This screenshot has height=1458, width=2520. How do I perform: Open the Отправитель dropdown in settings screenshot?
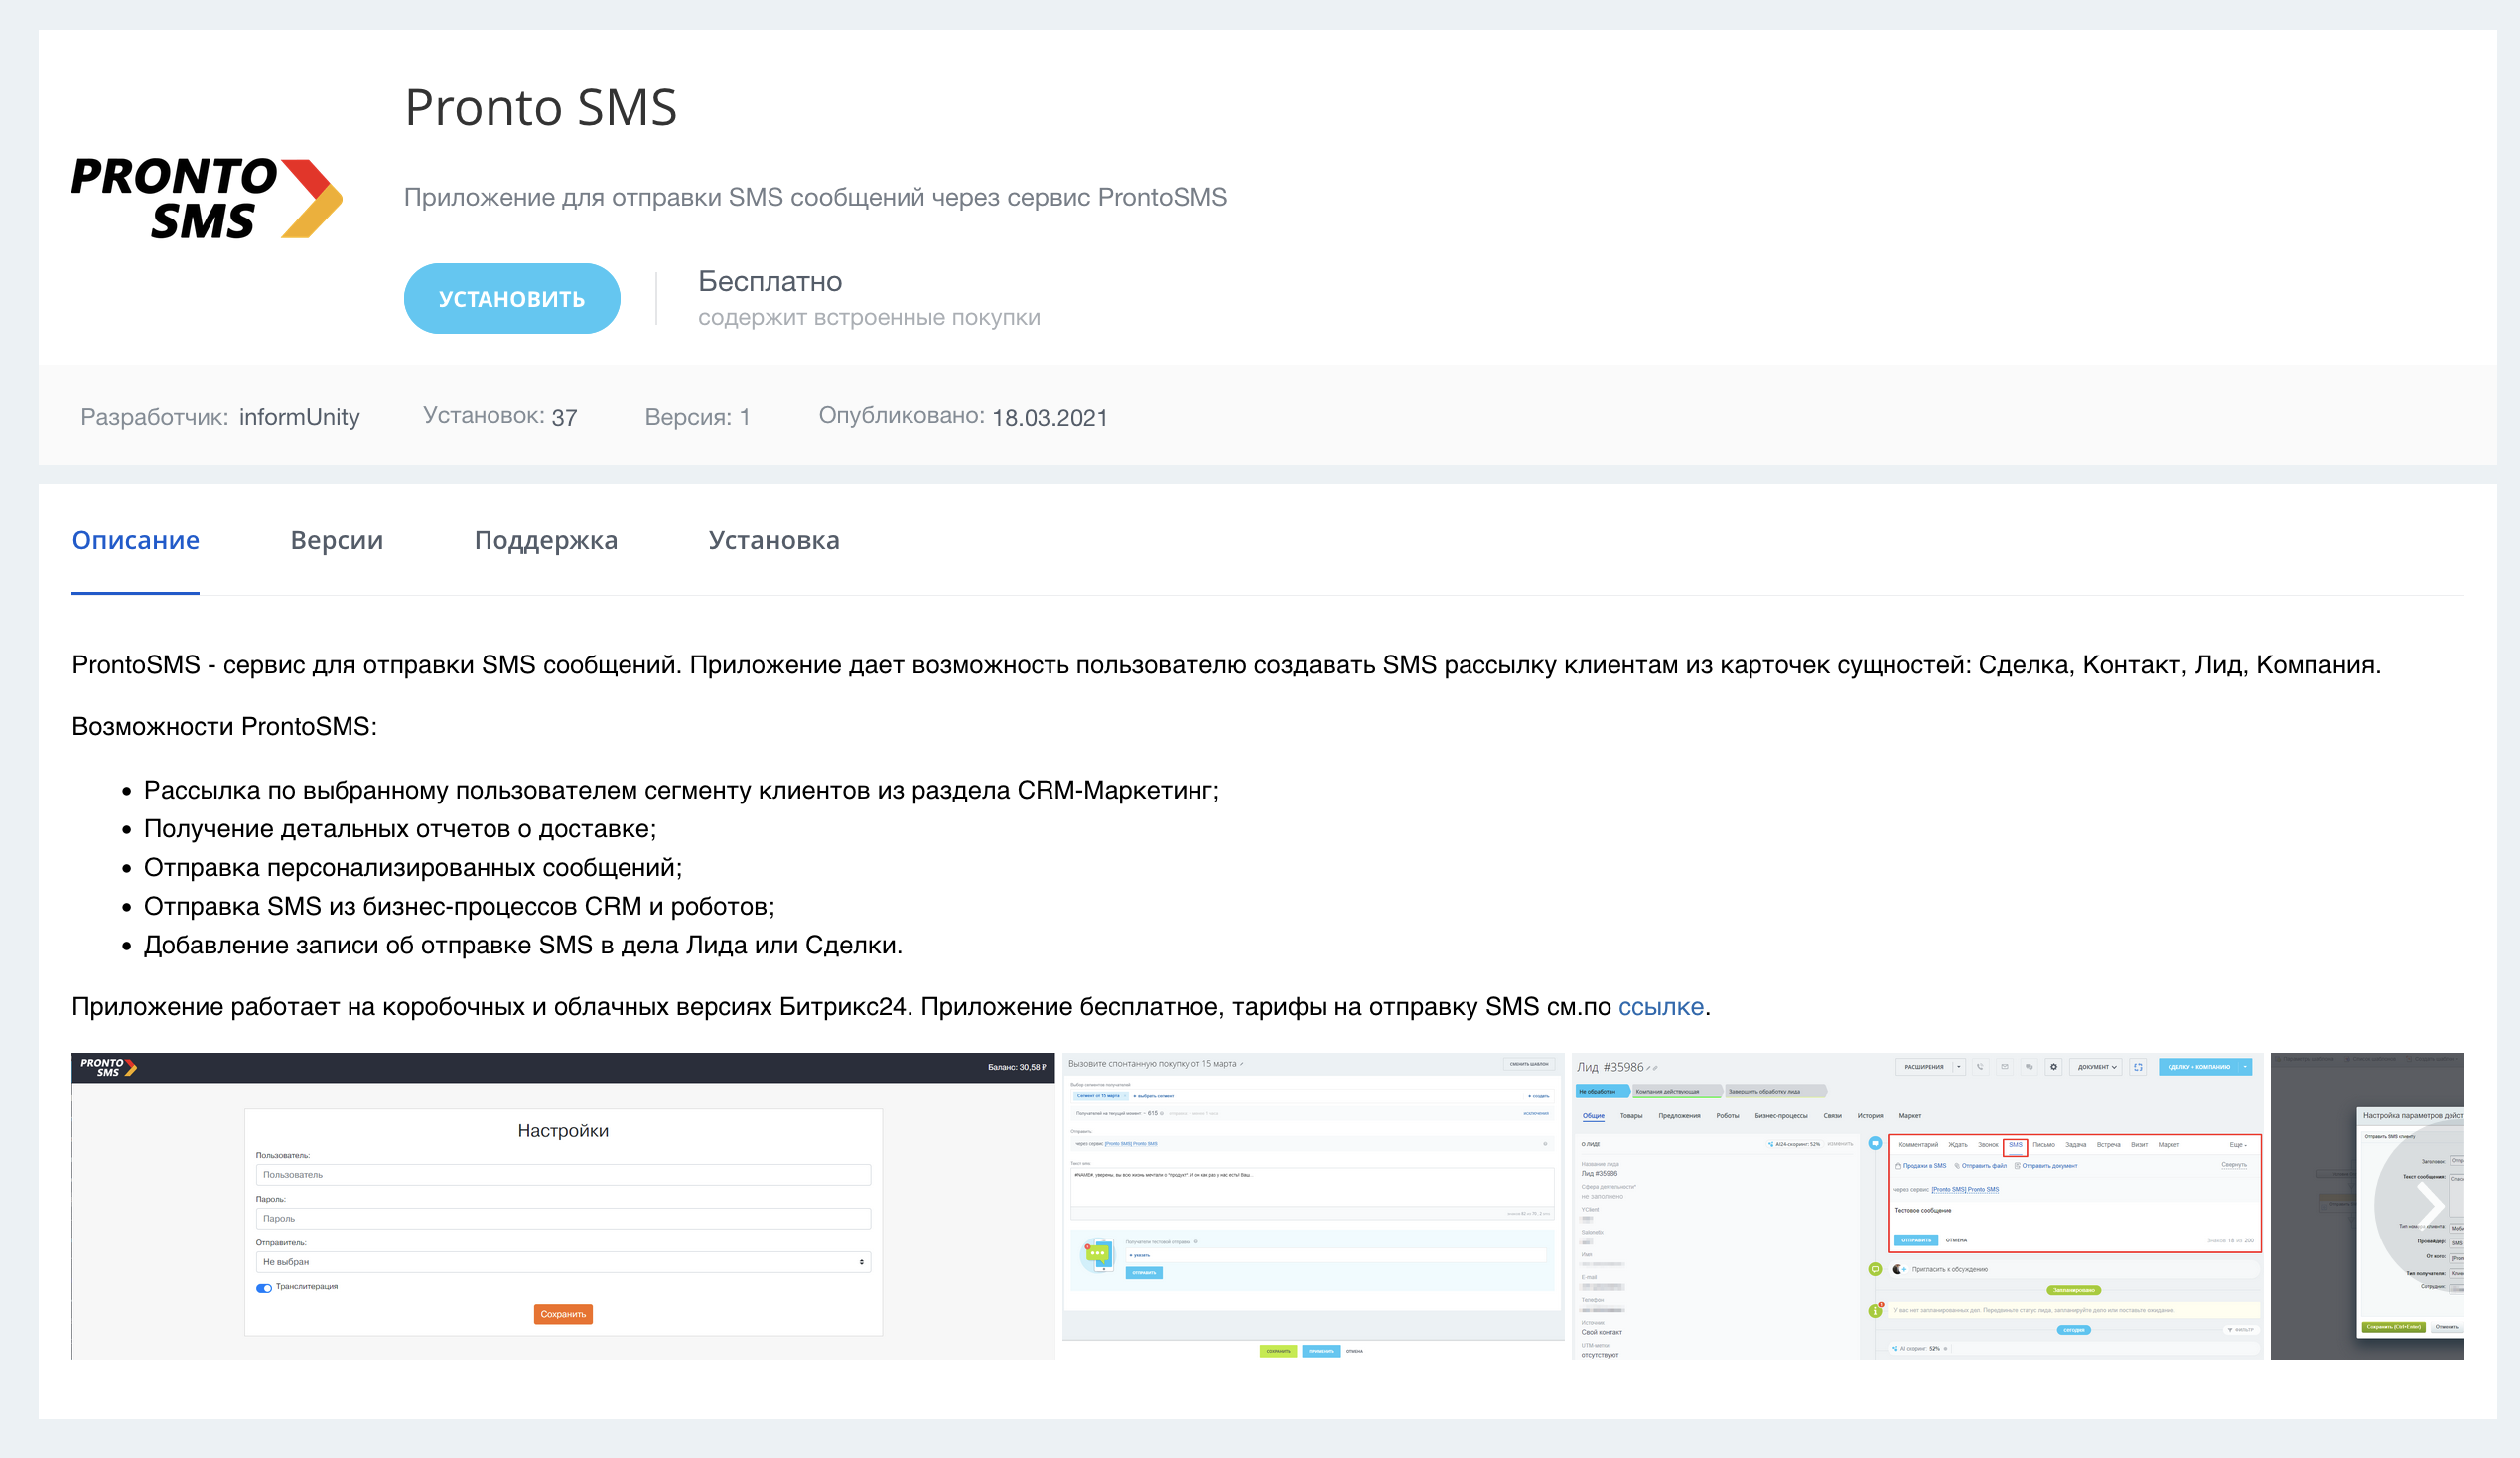click(x=563, y=1262)
